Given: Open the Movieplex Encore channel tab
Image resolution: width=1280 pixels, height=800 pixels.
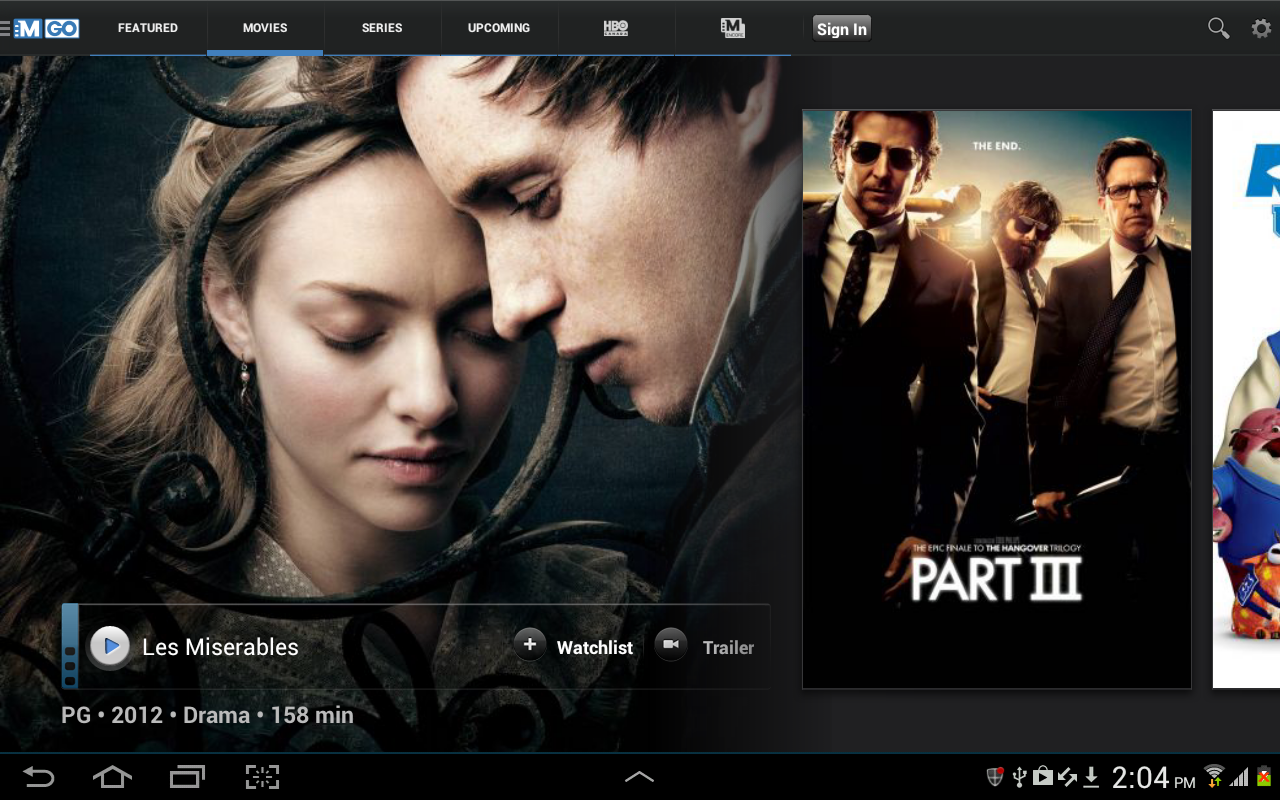Looking at the screenshot, I should pos(733,28).
